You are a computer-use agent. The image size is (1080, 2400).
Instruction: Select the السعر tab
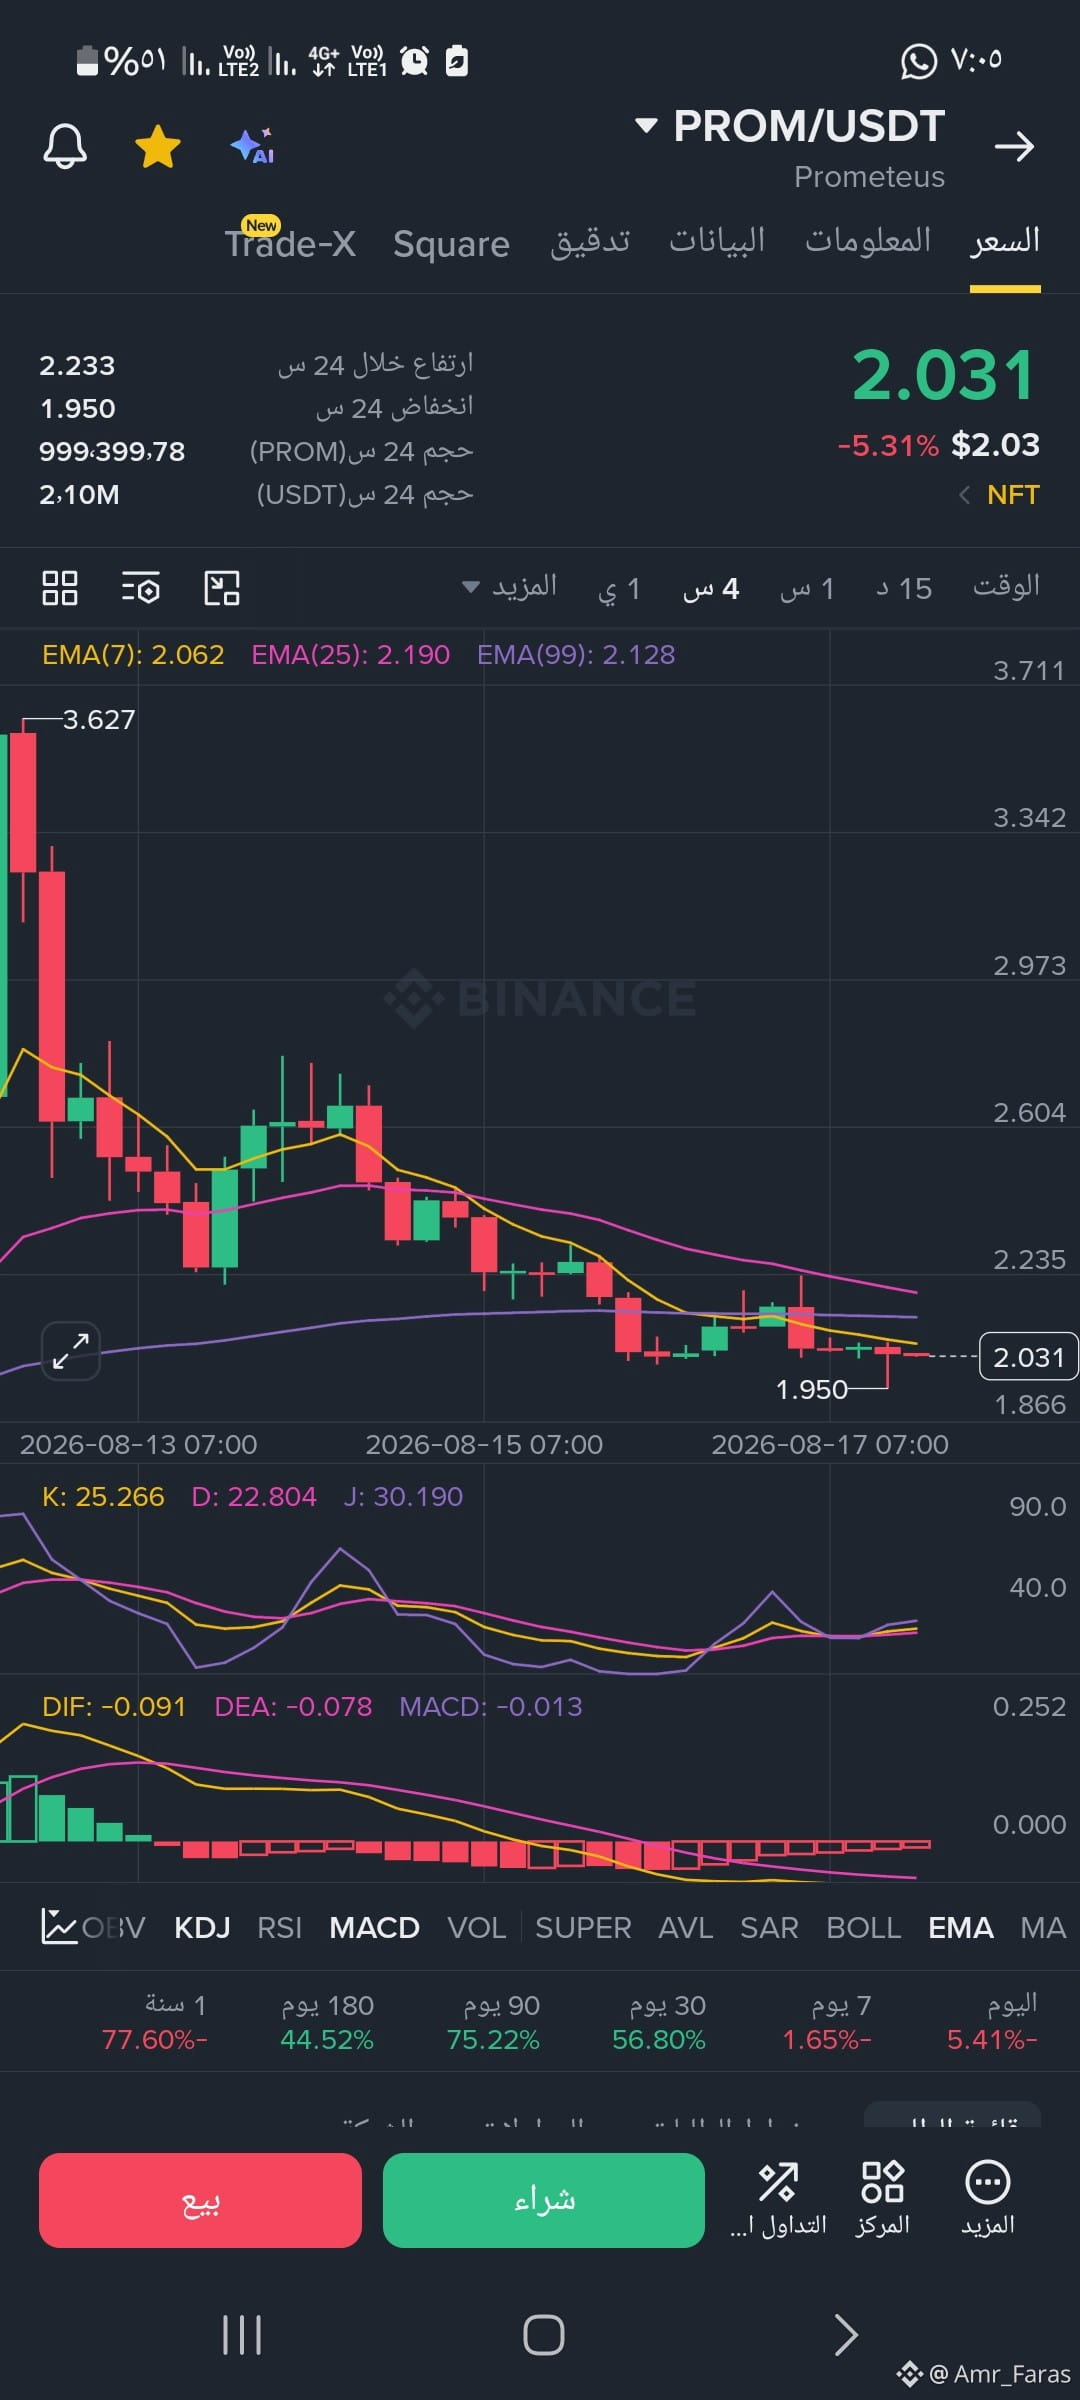[x=1005, y=241]
